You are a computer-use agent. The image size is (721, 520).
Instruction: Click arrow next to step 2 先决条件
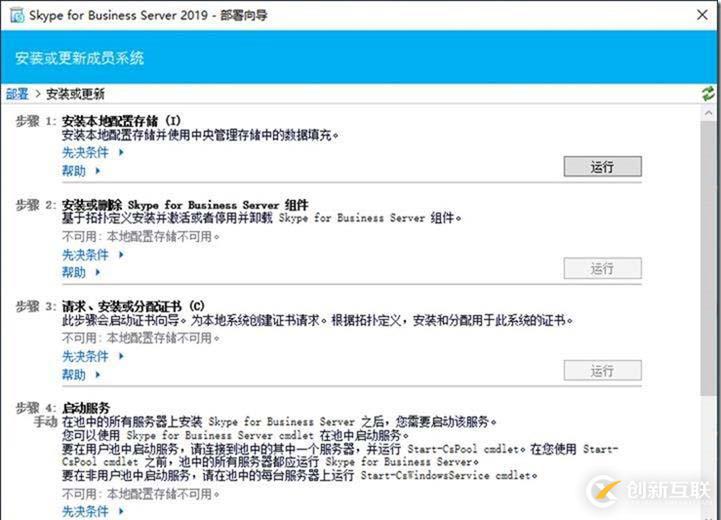[x=121, y=254]
